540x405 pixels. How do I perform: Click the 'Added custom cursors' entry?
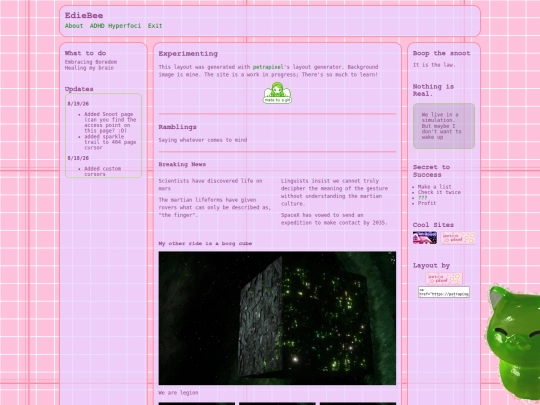point(103,171)
